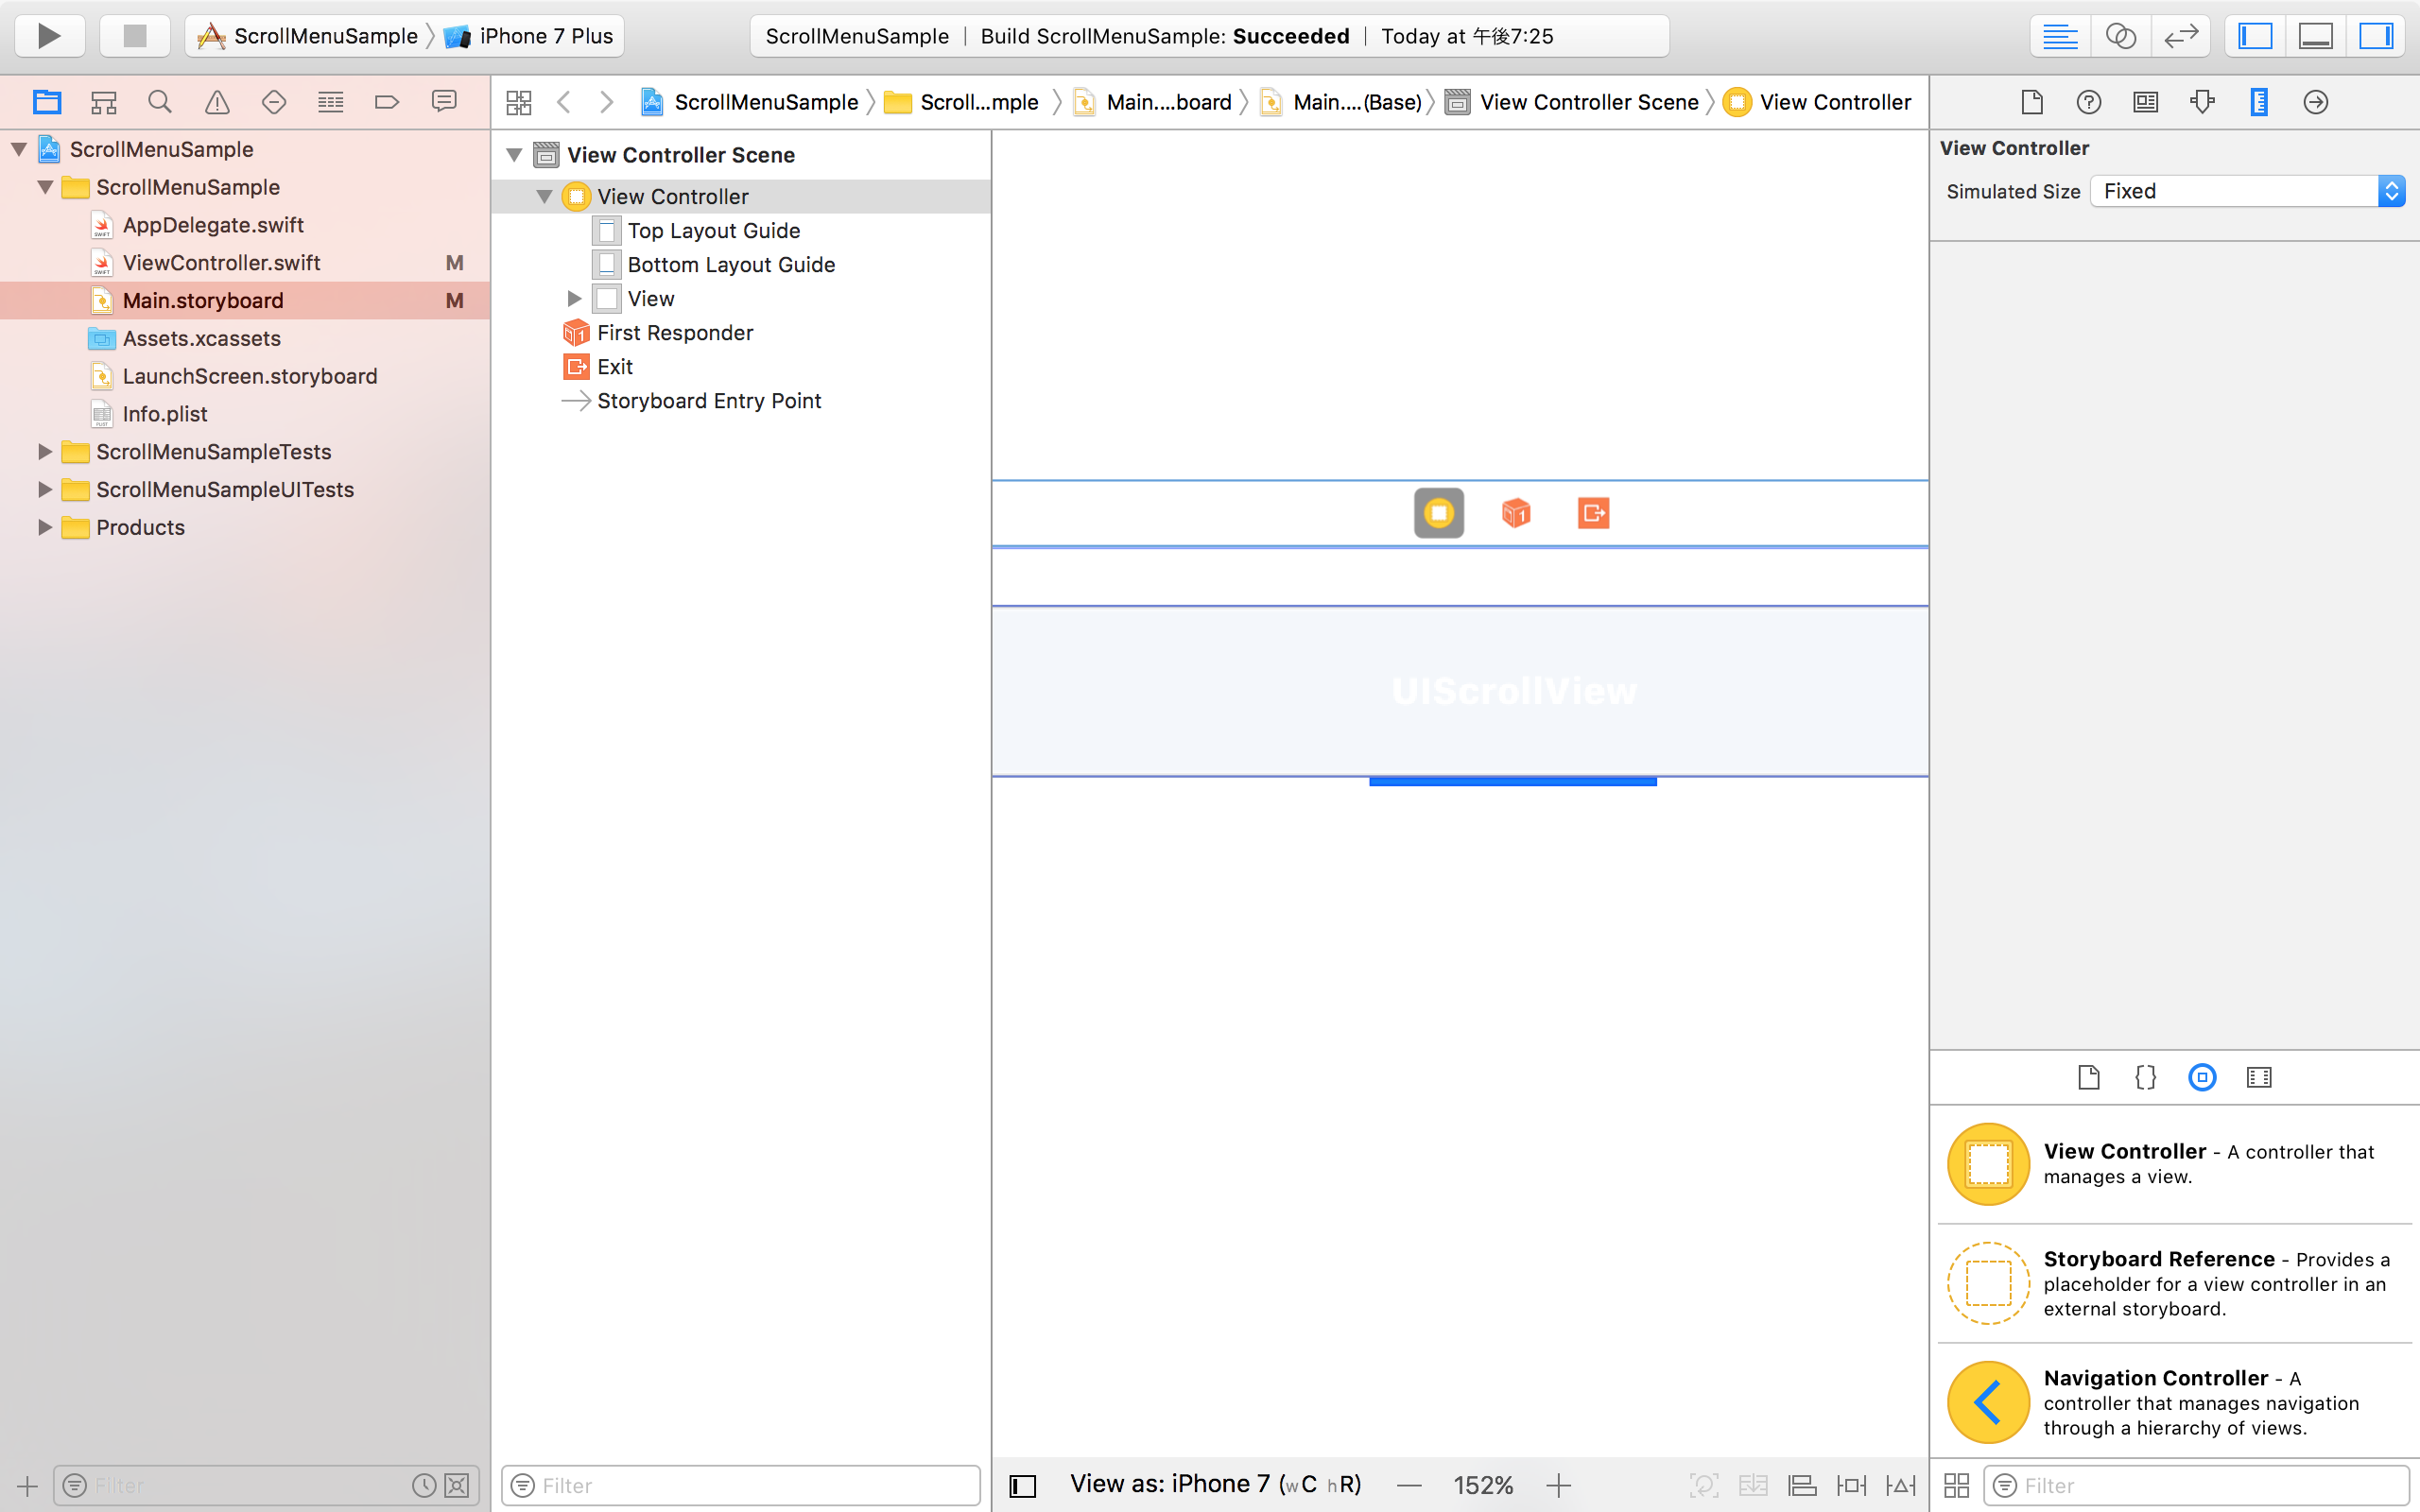The width and height of the screenshot is (2420, 1512).
Task: Open the Simulated Size dropdown
Action: [x=2245, y=191]
